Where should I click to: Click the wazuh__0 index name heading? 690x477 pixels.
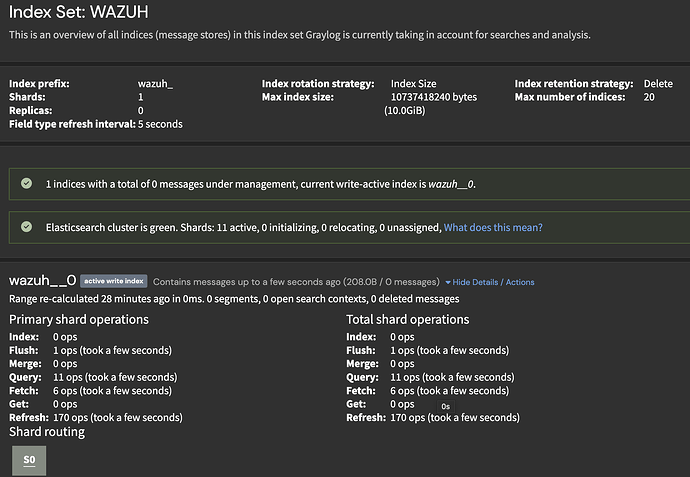43,281
